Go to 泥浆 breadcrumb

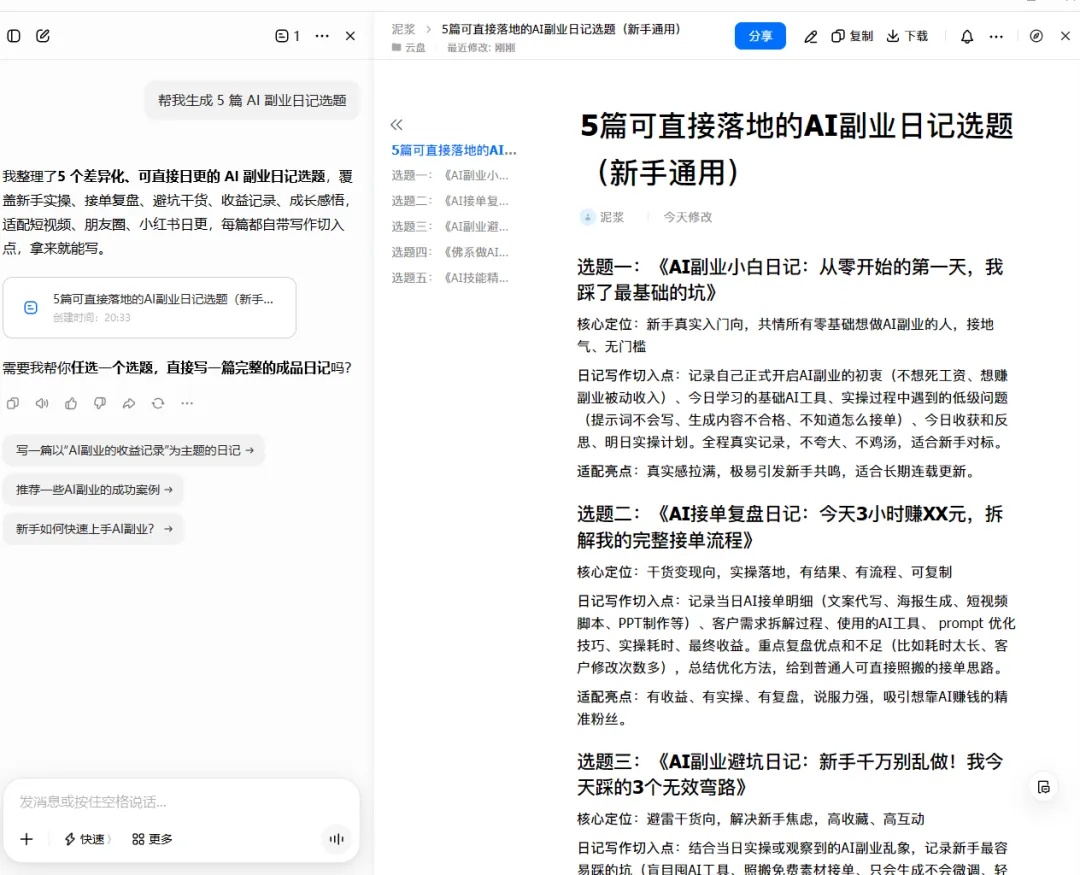404,29
